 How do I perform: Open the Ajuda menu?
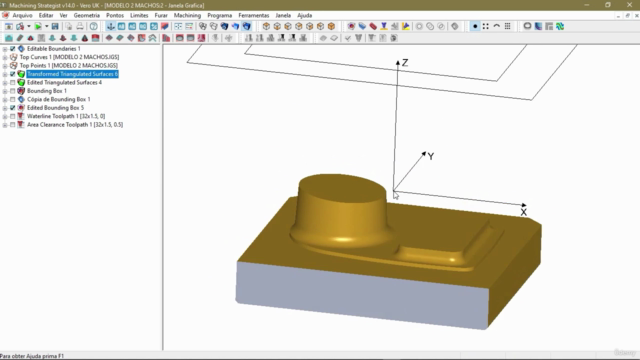304,16
